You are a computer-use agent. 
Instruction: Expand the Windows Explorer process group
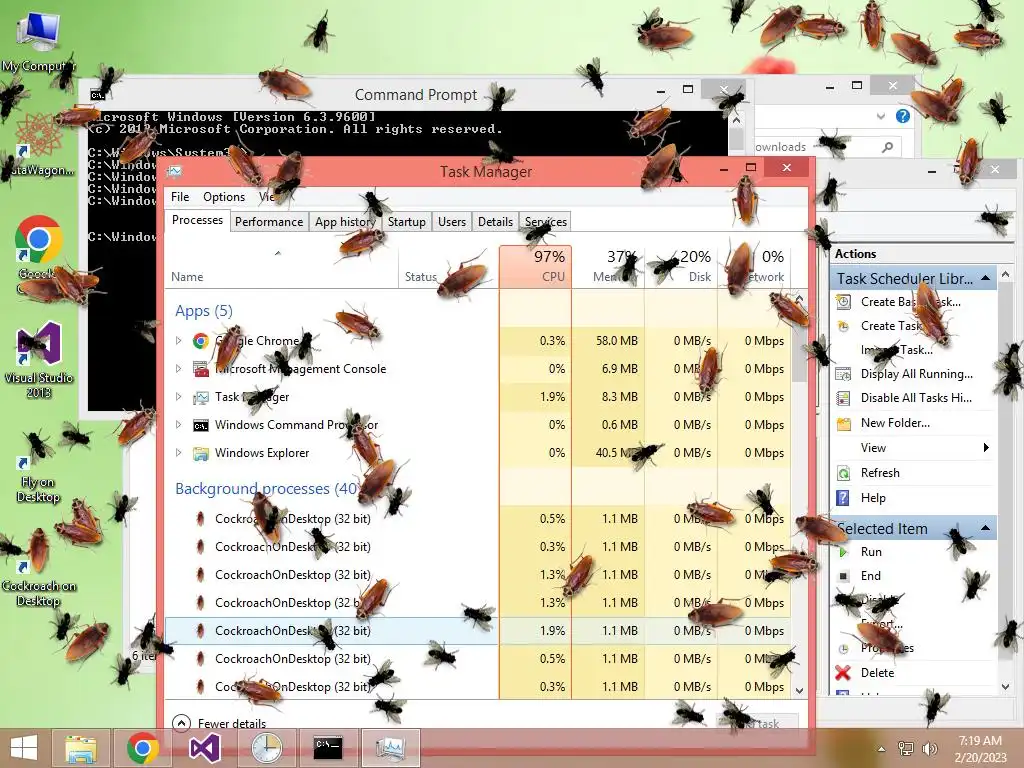(178, 453)
